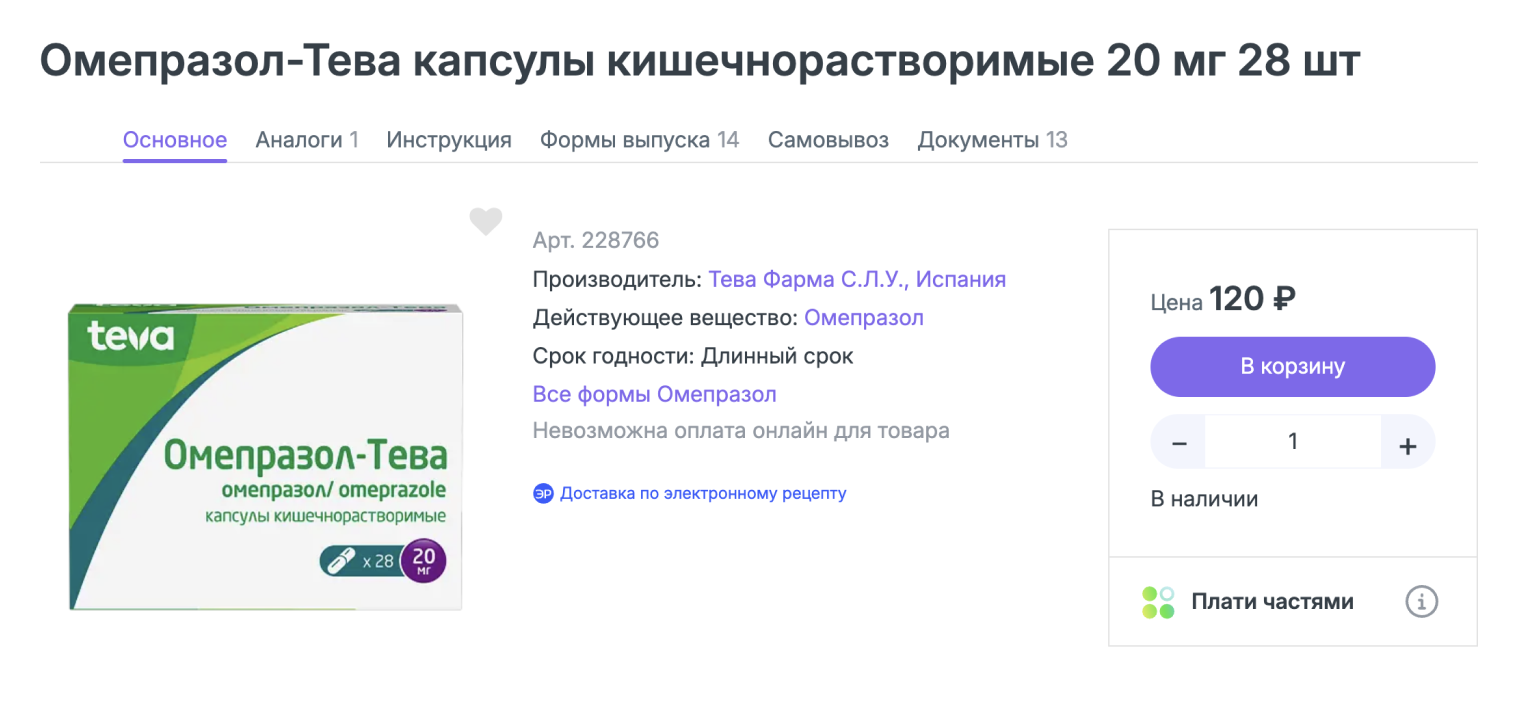
Task: Open Все формы Омепразол link
Action: tap(654, 394)
